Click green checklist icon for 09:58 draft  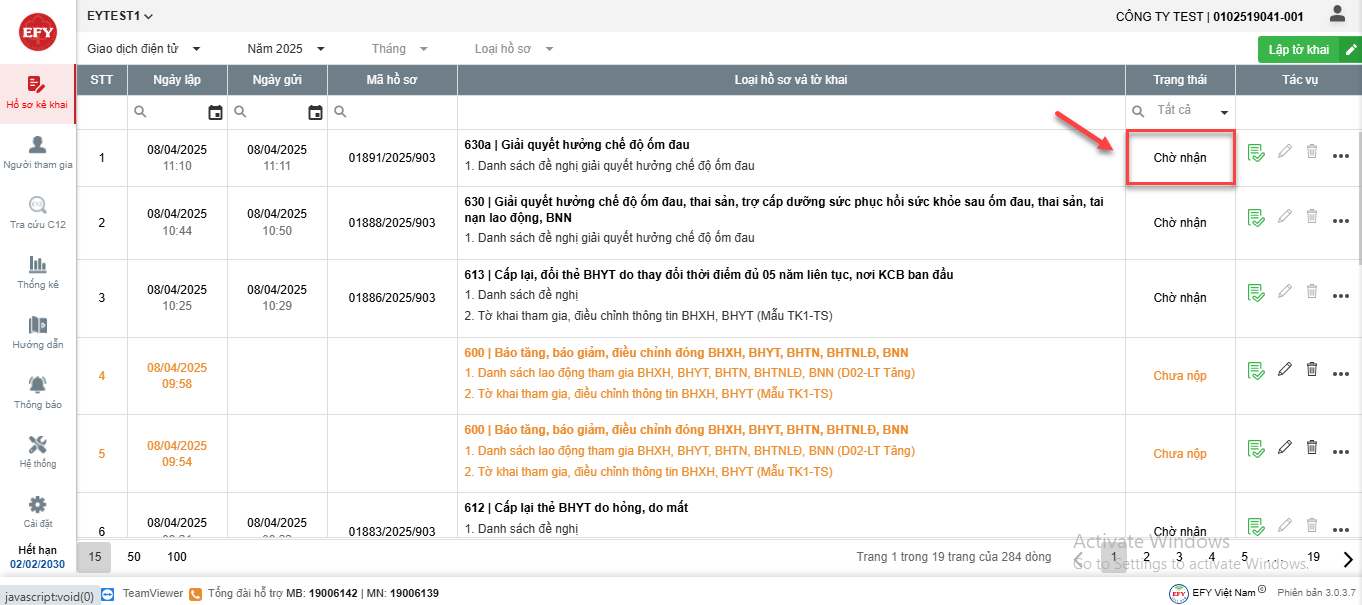[x=1256, y=371]
